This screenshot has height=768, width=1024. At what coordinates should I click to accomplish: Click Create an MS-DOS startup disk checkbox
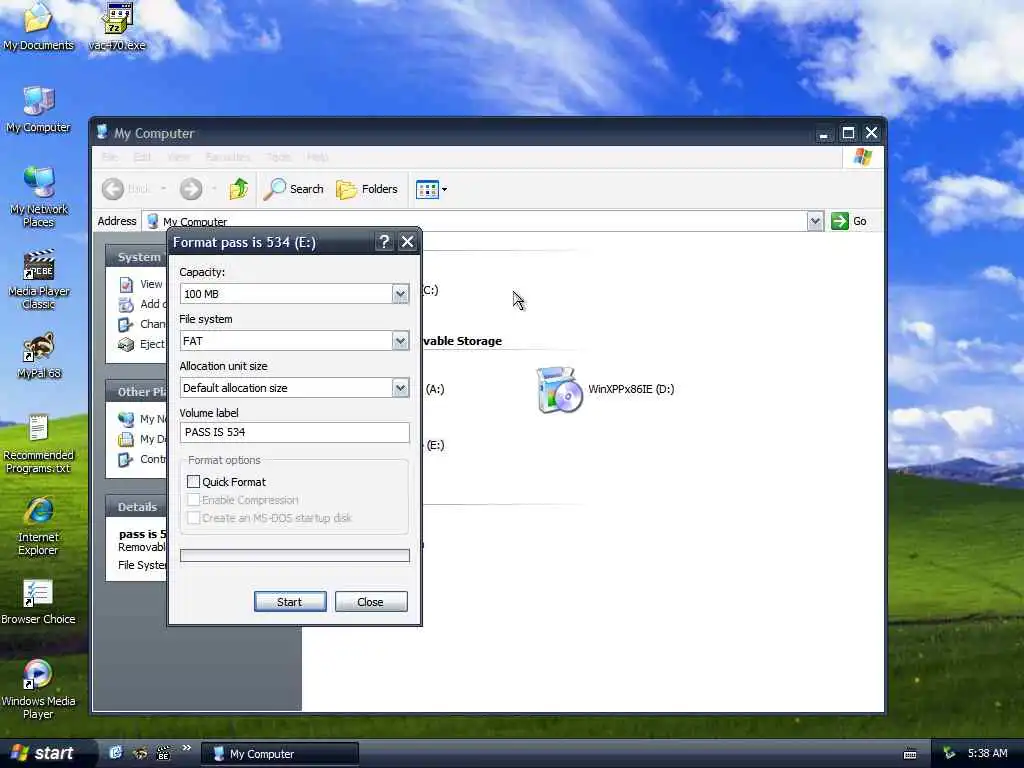(x=193, y=518)
